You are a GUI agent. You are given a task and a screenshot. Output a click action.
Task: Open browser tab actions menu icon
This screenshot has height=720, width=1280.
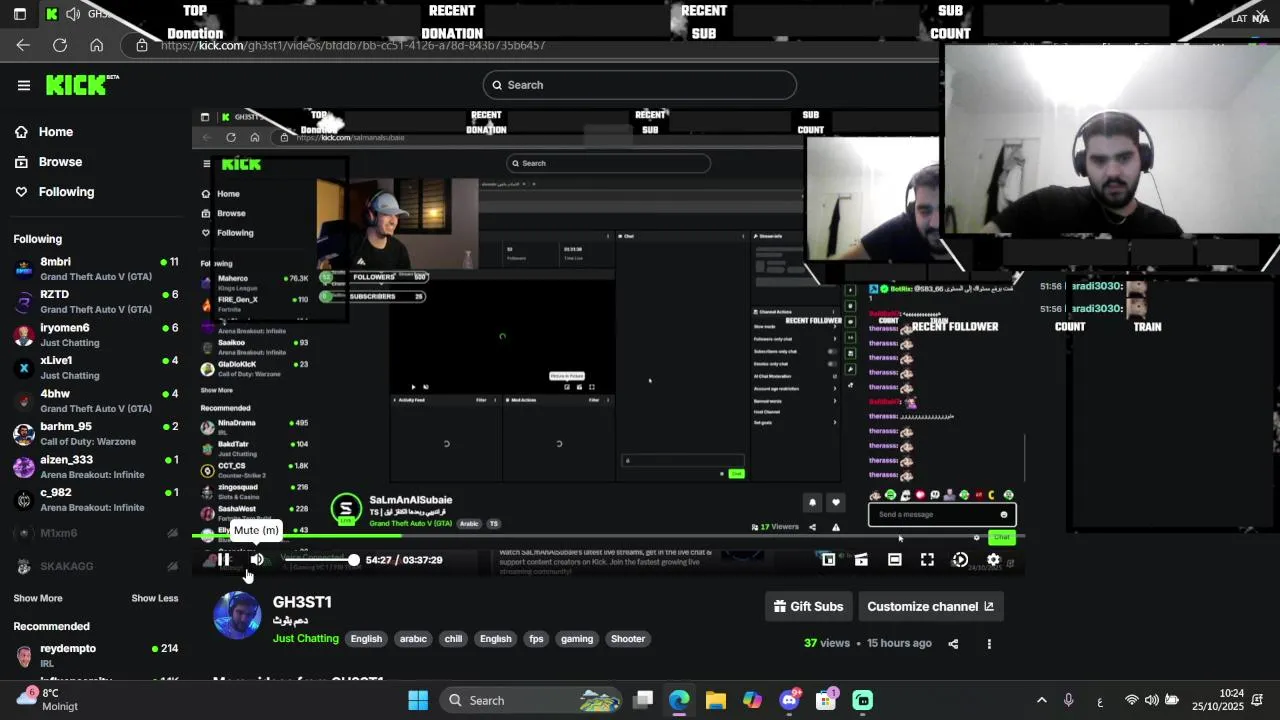19,14
